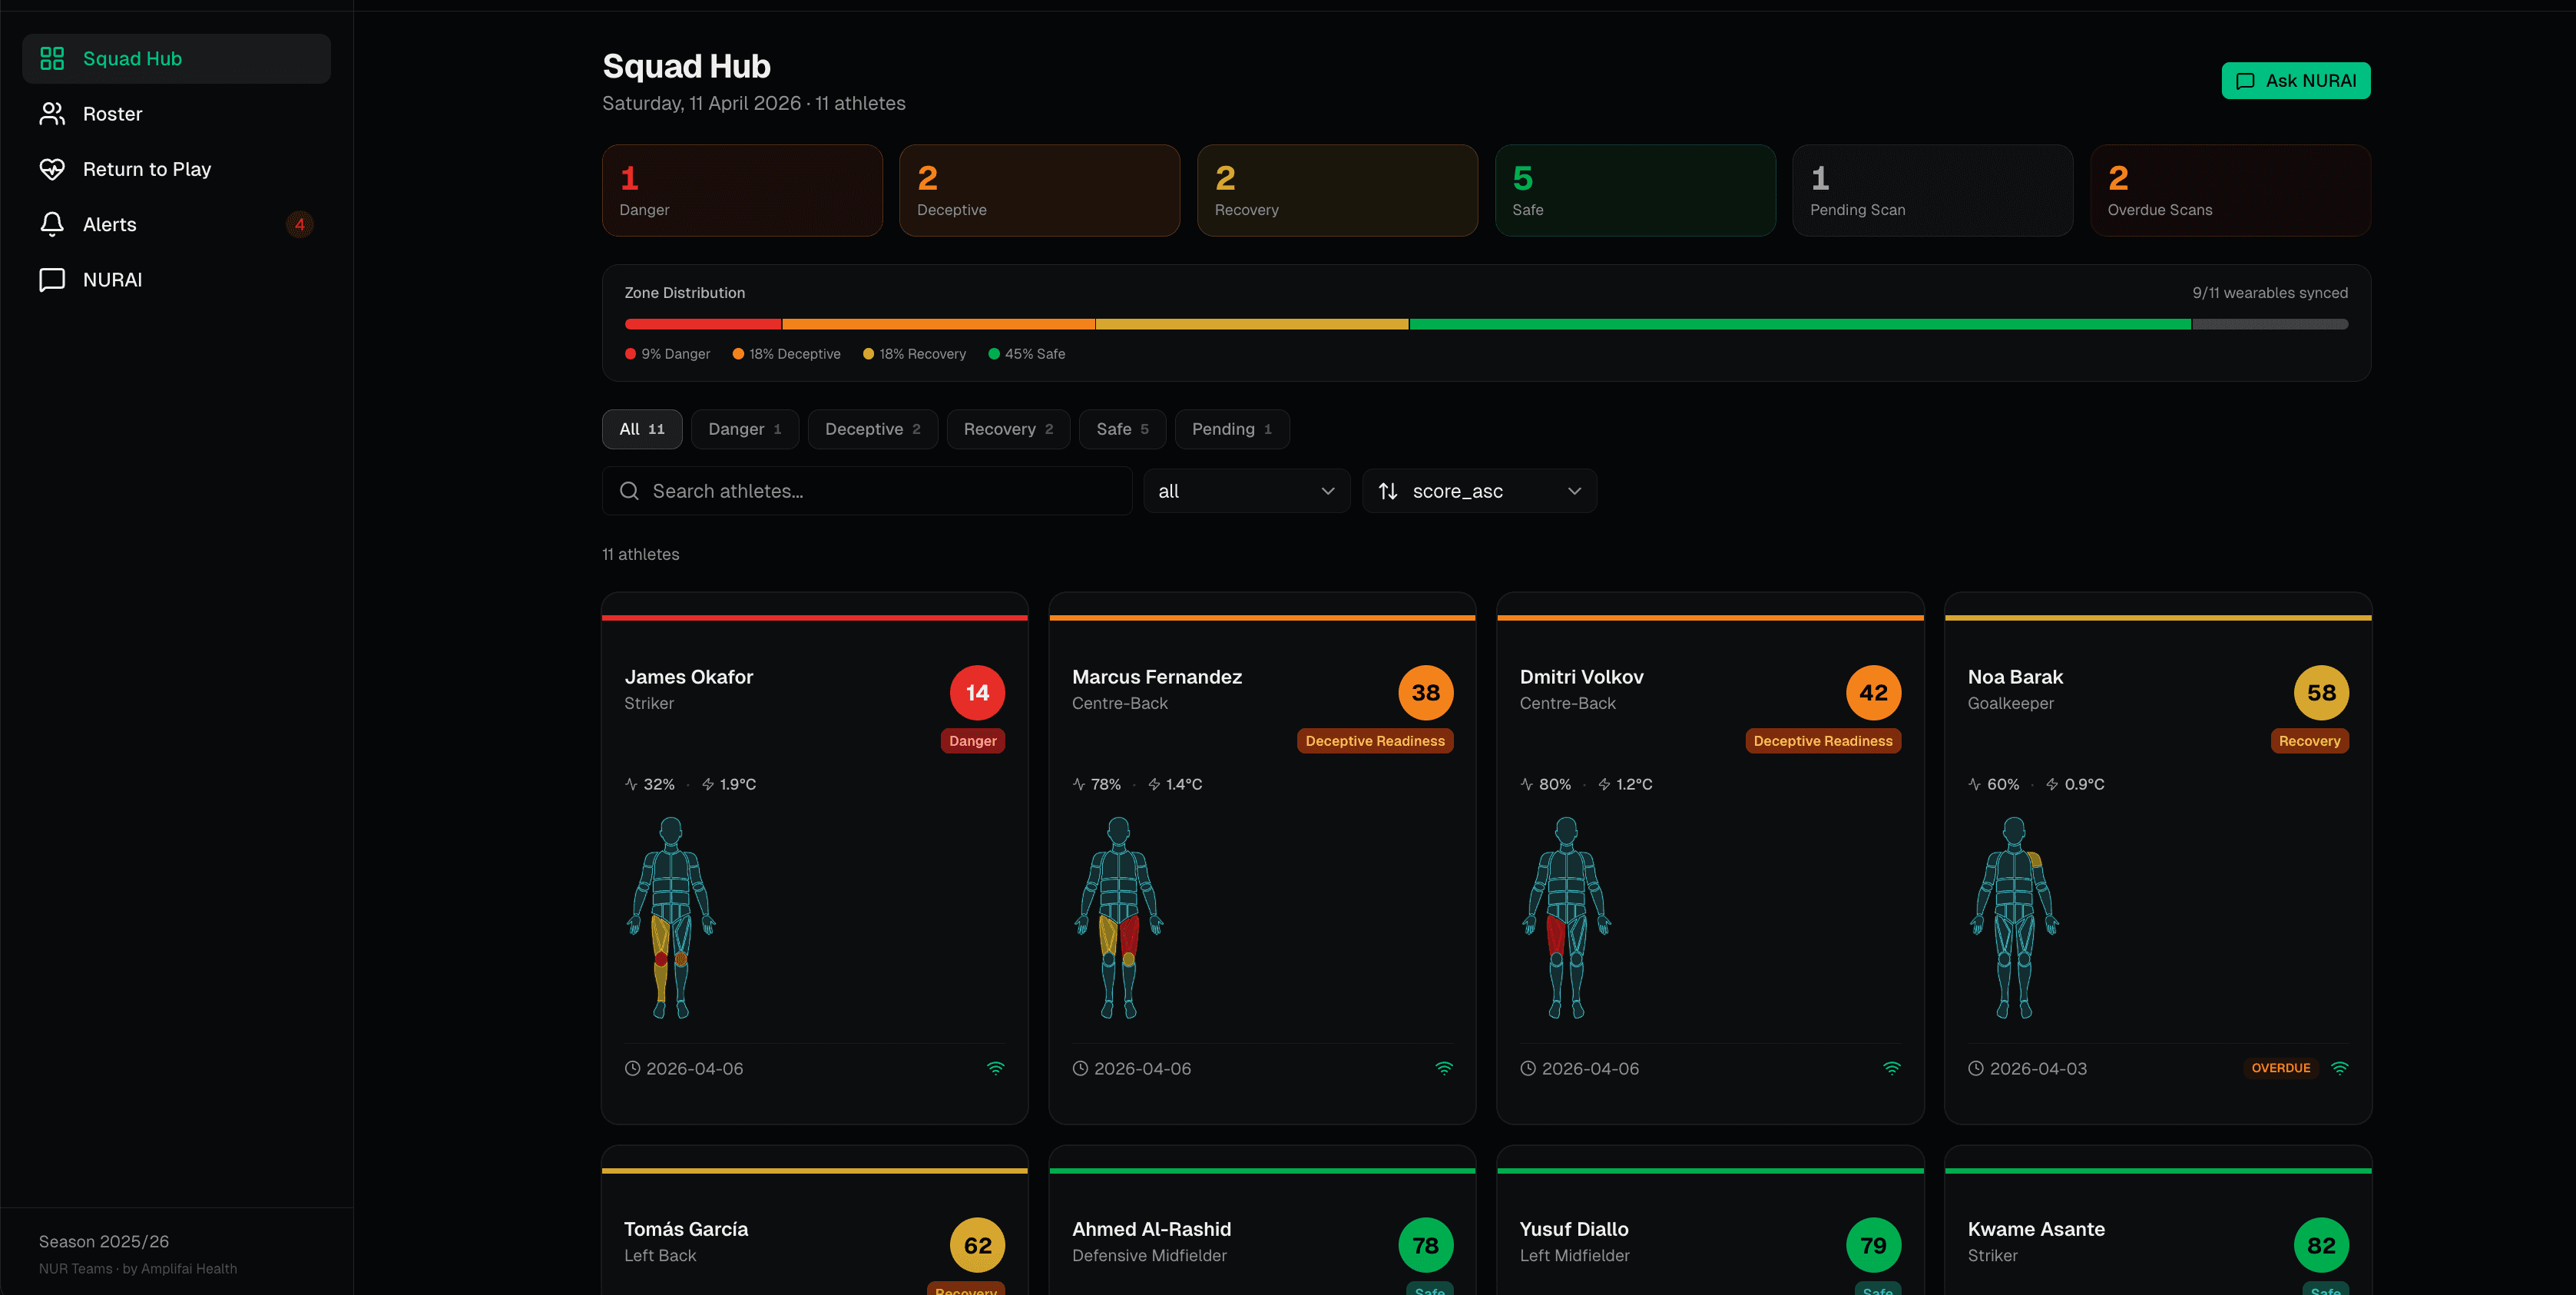Screen dimensions: 2576x1295
Task: Toggle the Deceptive filter chip
Action: pyautogui.click(x=872, y=429)
